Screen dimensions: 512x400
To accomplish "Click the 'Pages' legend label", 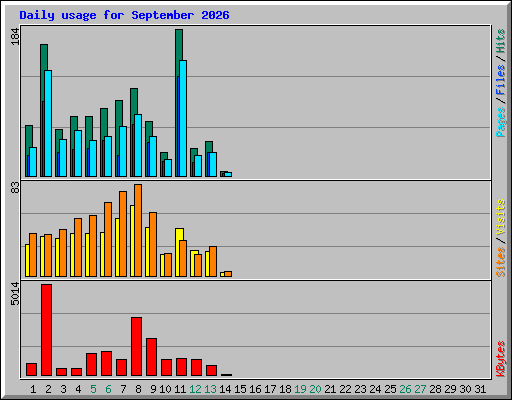I will pyautogui.click(x=501, y=122).
